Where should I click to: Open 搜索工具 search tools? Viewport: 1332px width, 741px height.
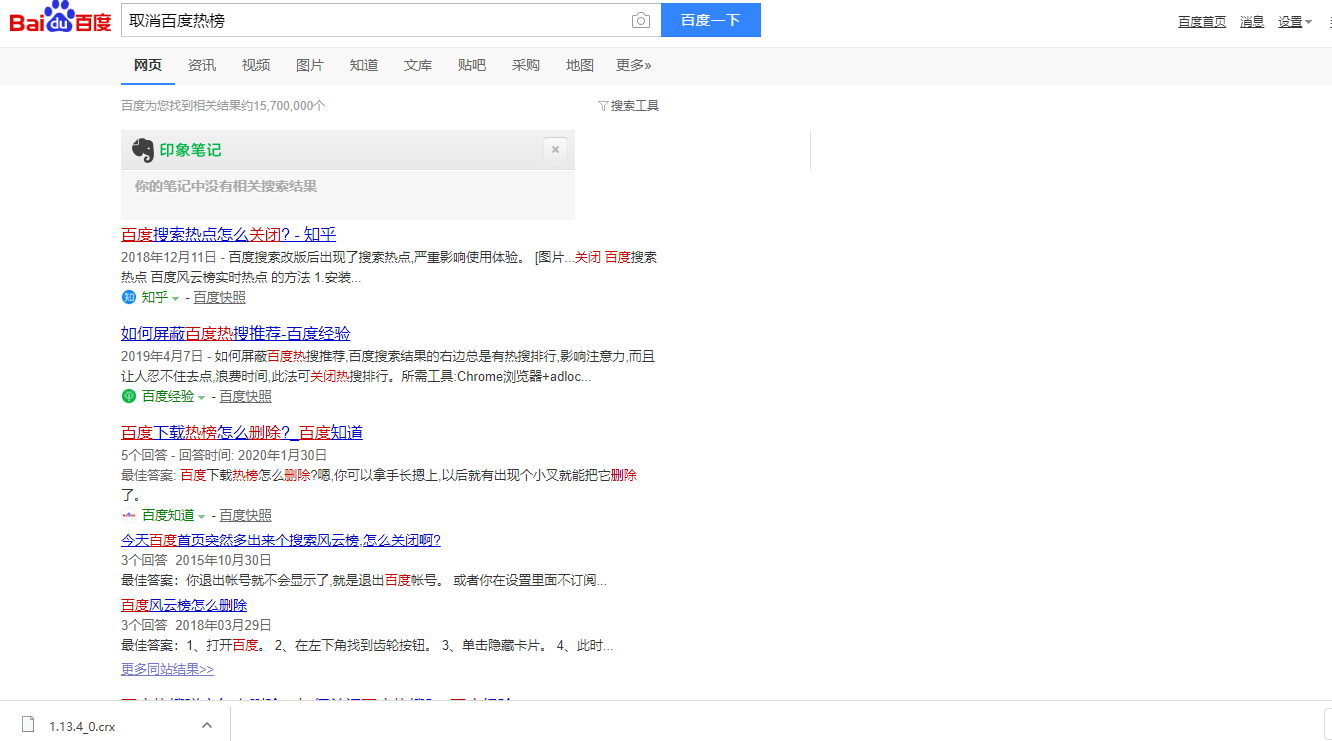pyautogui.click(x=628, y=106)
